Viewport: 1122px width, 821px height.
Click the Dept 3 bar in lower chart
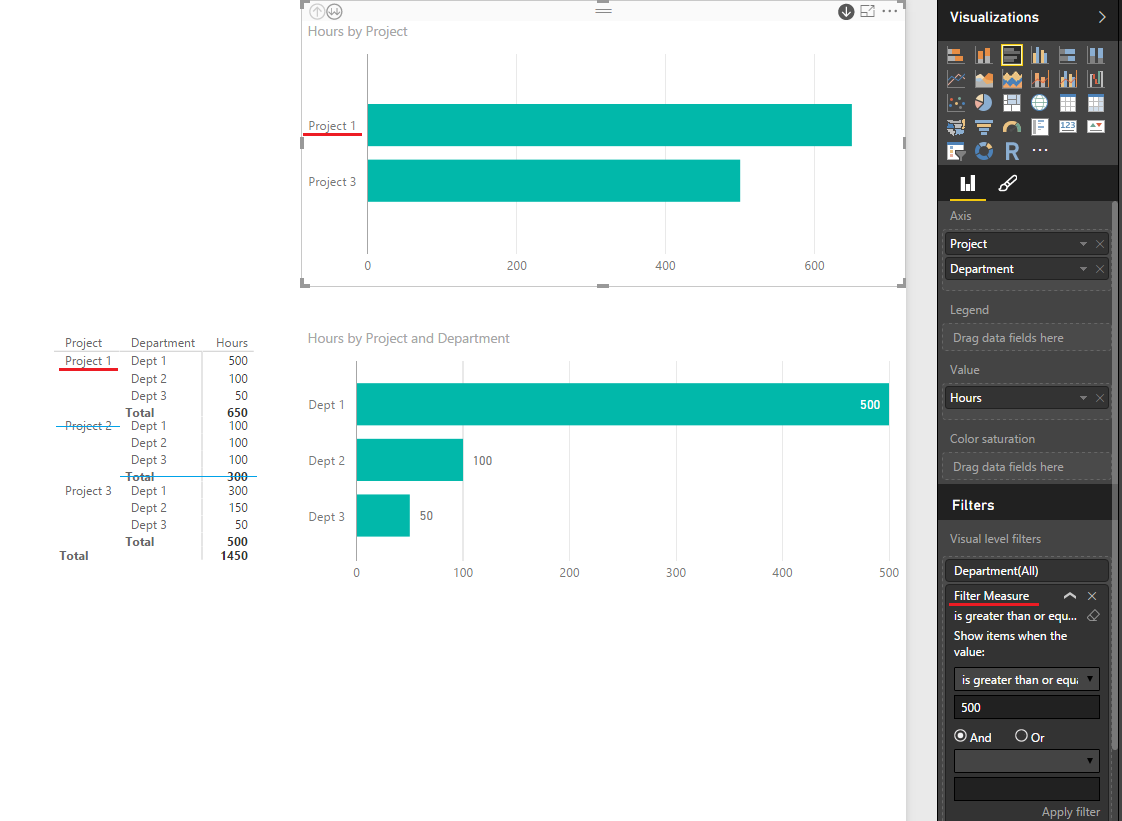(x=384, y=515)
